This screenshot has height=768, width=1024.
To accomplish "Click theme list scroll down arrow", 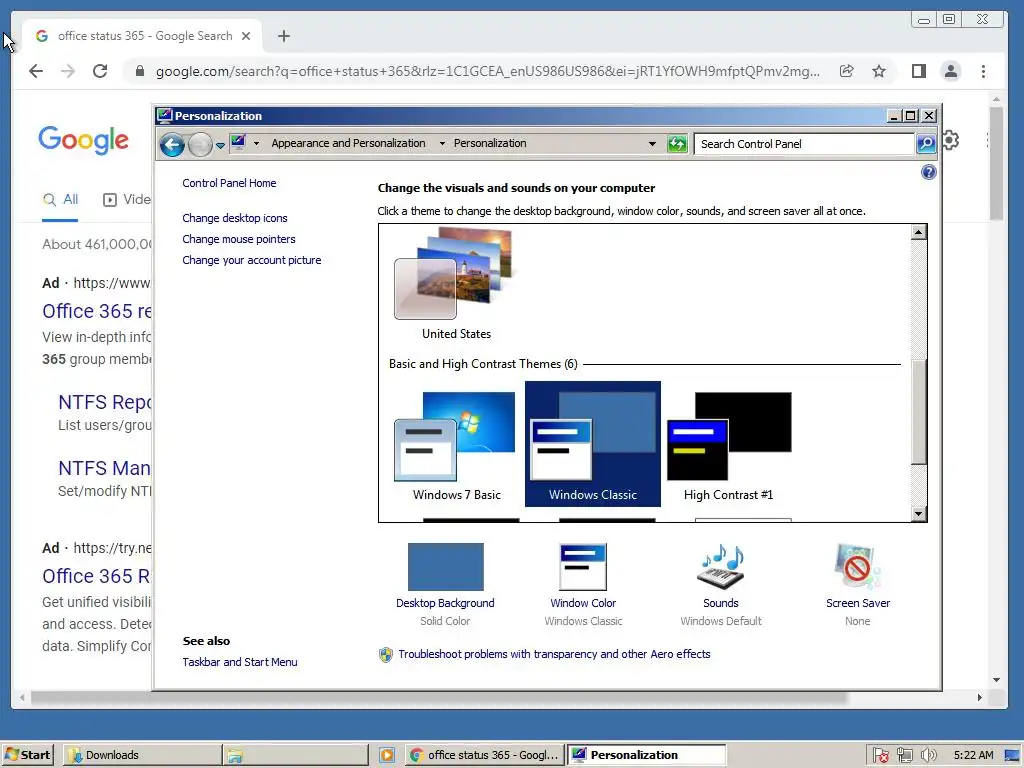I will click(x=918, y=514).
